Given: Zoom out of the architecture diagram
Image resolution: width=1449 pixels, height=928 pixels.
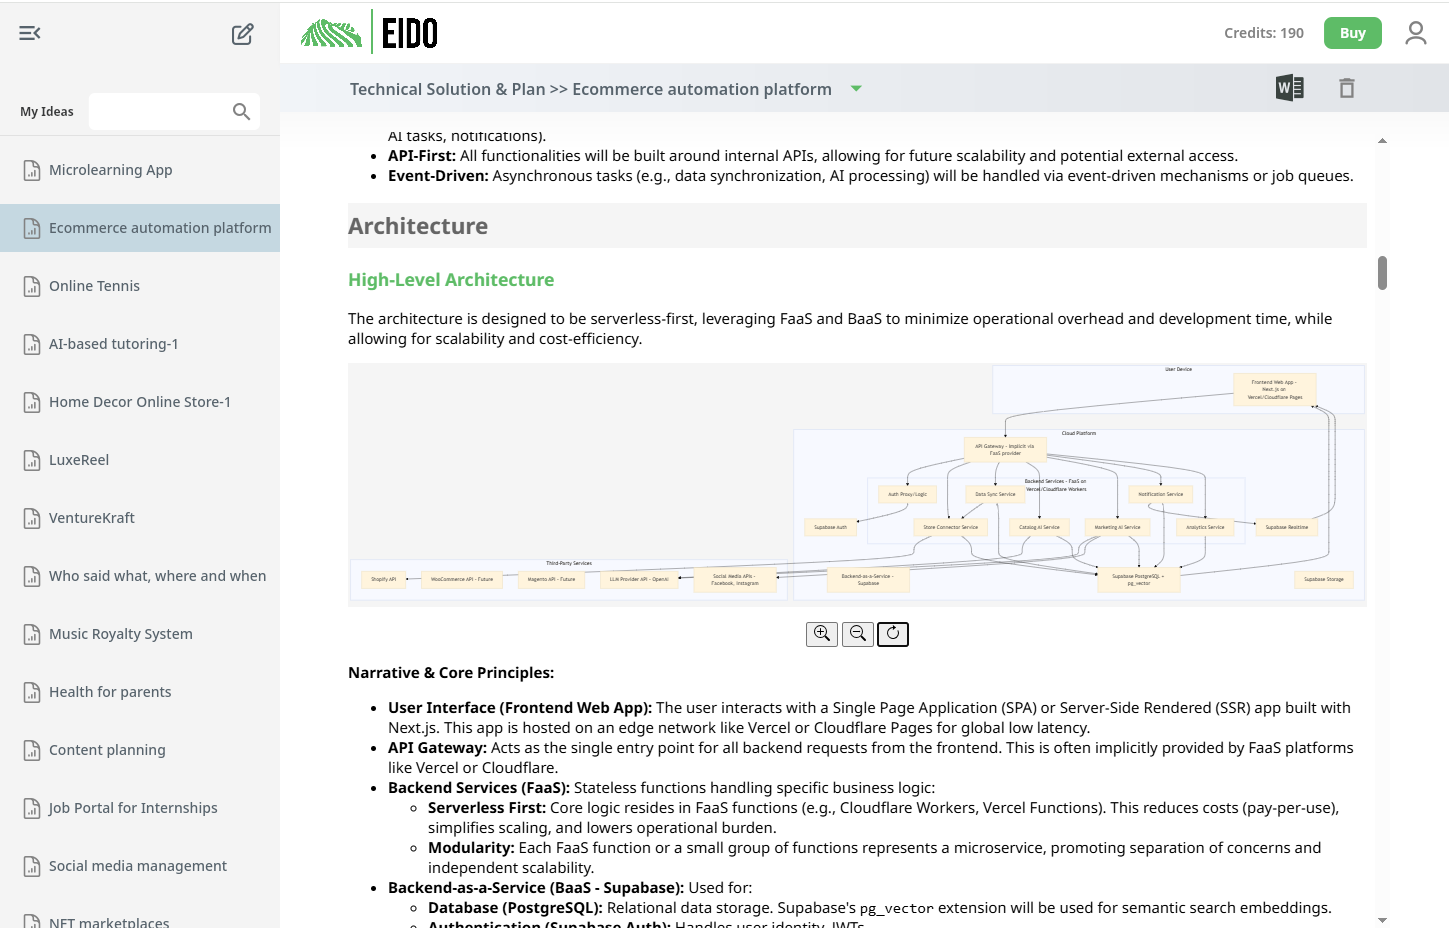Looking at the screenshot, I should (x=857, y=633).
